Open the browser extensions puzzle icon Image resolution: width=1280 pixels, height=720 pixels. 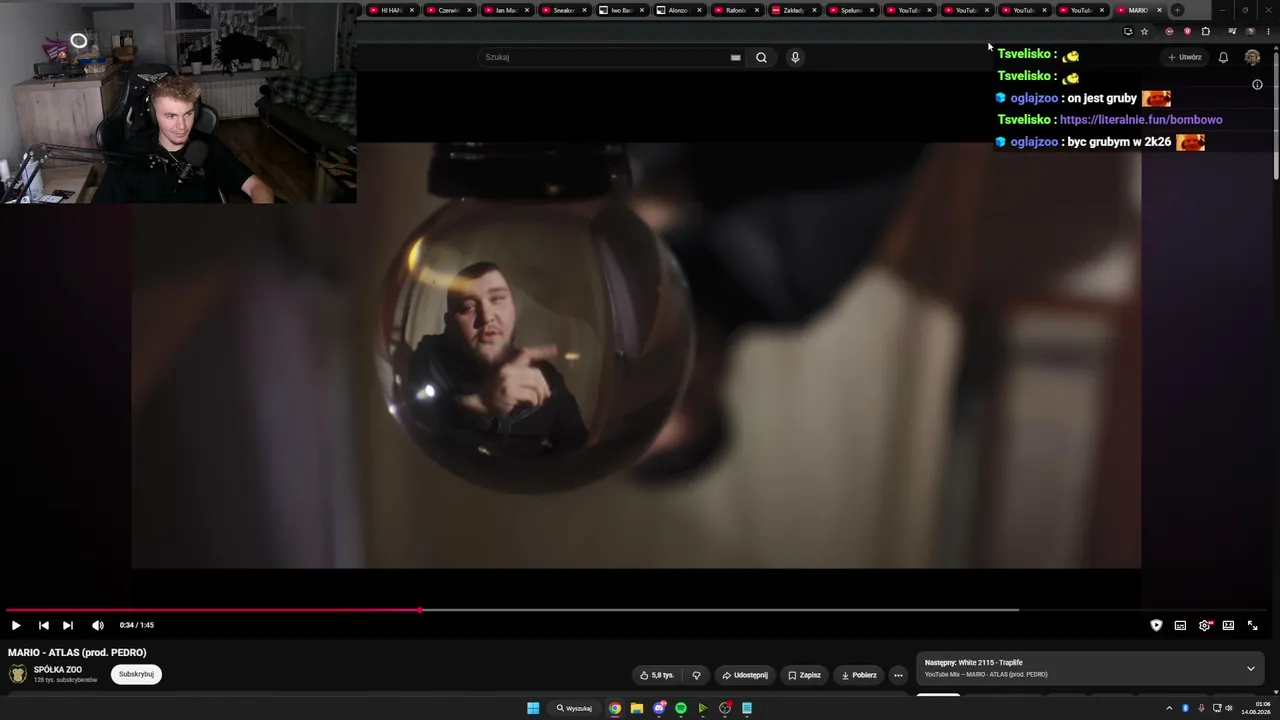tap(1205, 31)
